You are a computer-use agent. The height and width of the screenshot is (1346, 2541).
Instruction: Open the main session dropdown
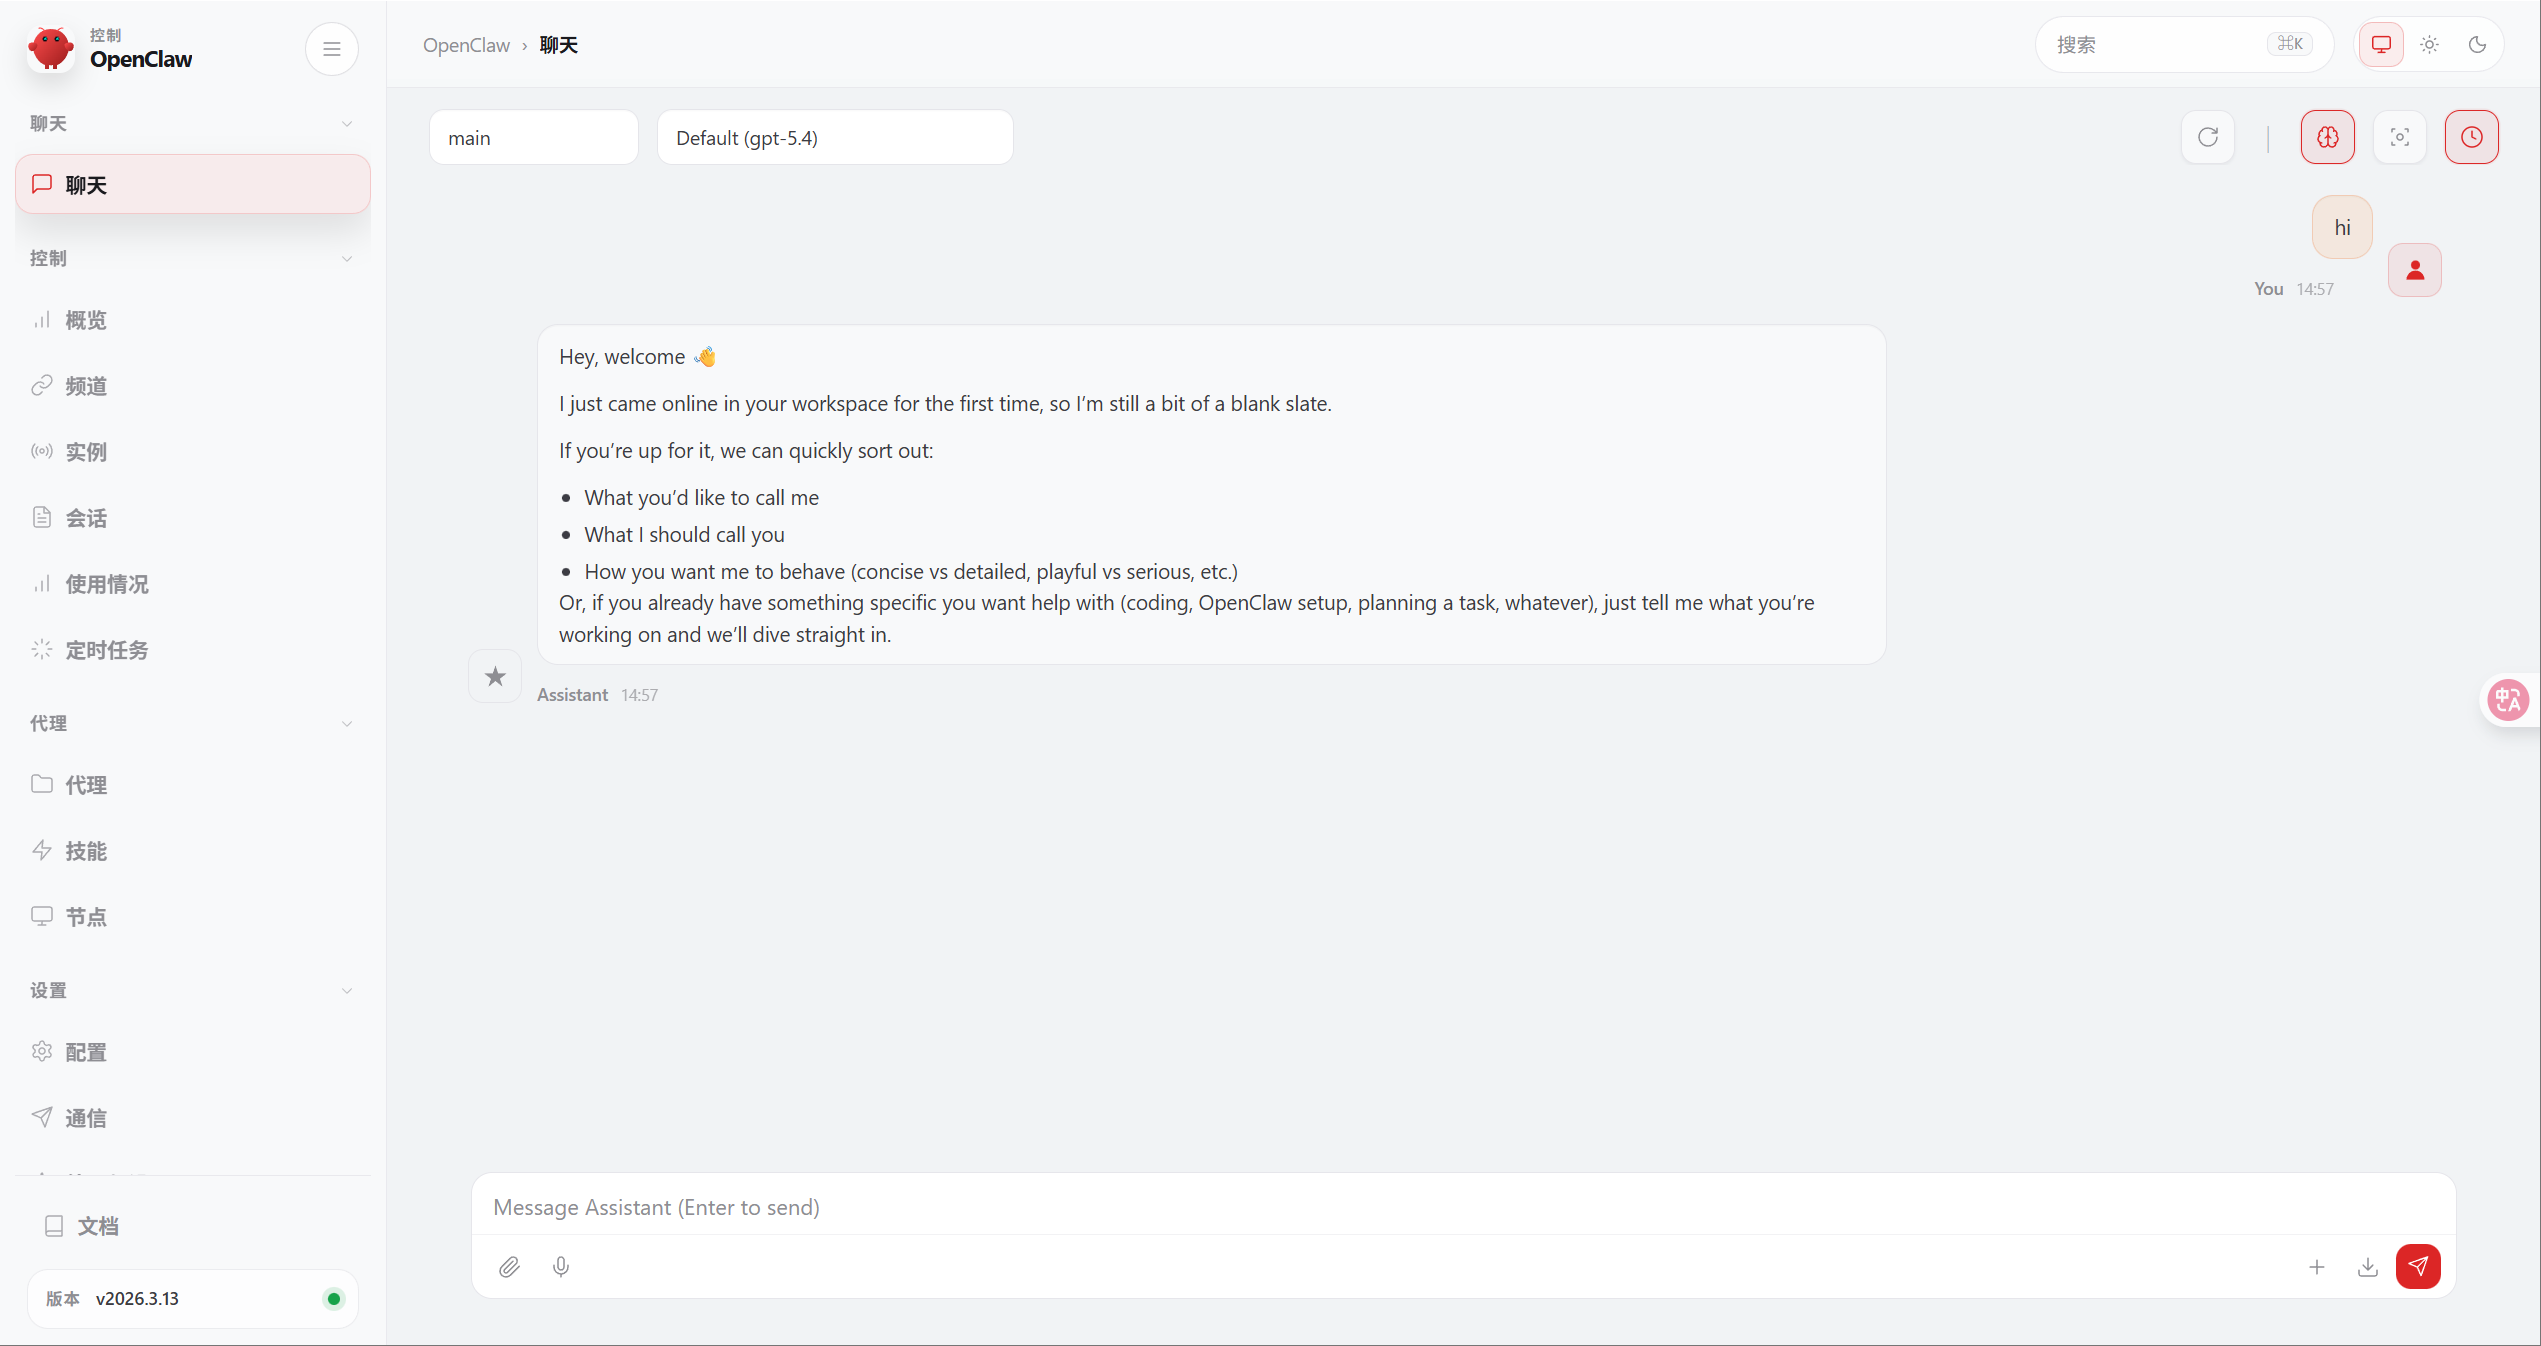533,138
